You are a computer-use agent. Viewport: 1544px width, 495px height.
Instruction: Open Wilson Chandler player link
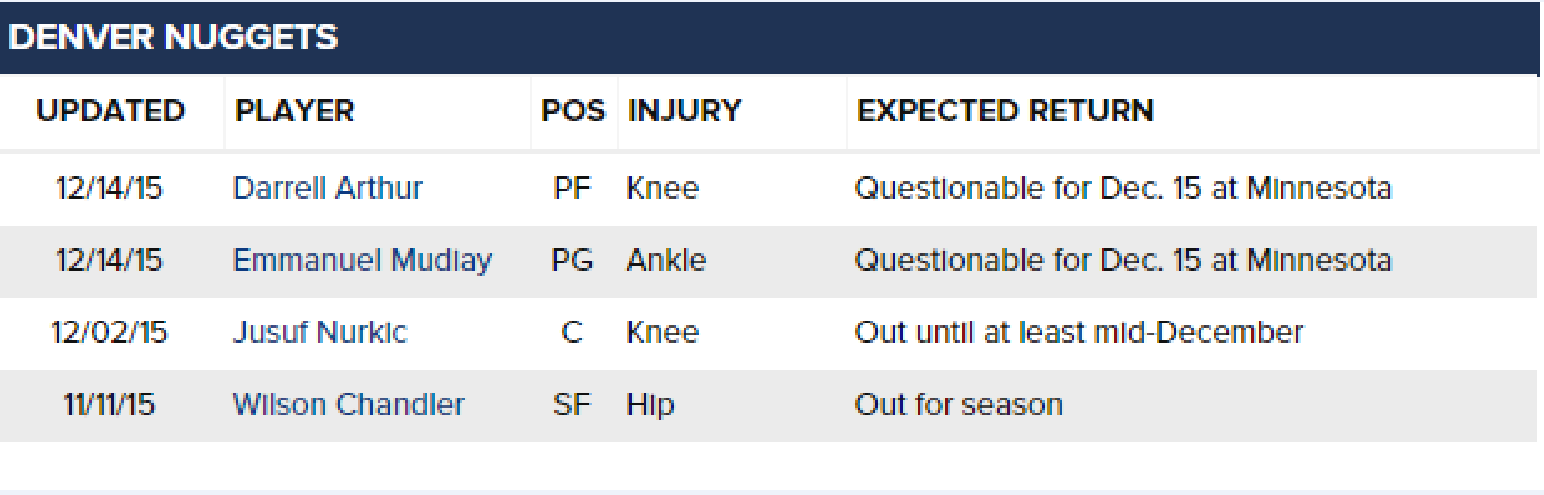point(348,405)
